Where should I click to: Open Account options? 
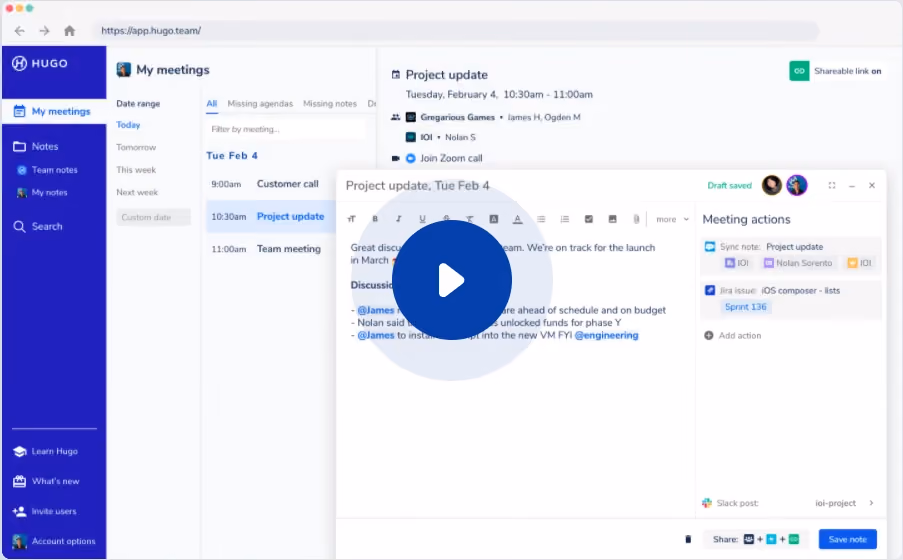[54, 541]
